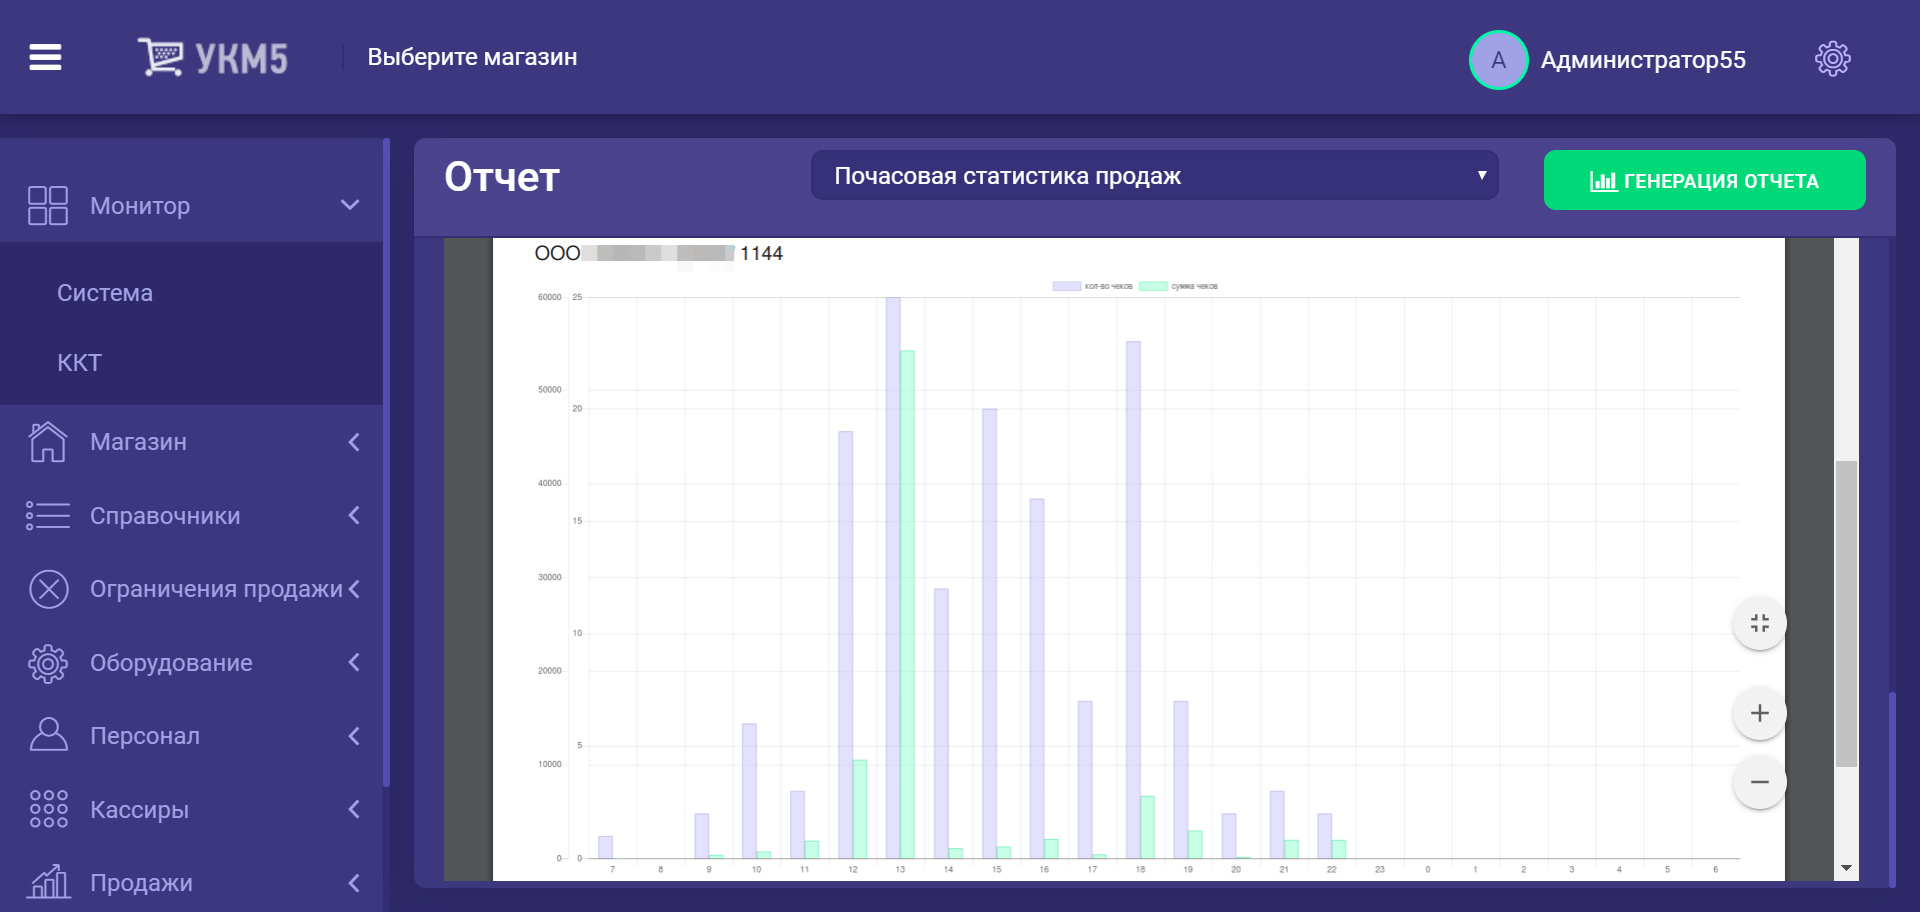
Task: Open the ККТ submenu item
Action: pos(79,363)
